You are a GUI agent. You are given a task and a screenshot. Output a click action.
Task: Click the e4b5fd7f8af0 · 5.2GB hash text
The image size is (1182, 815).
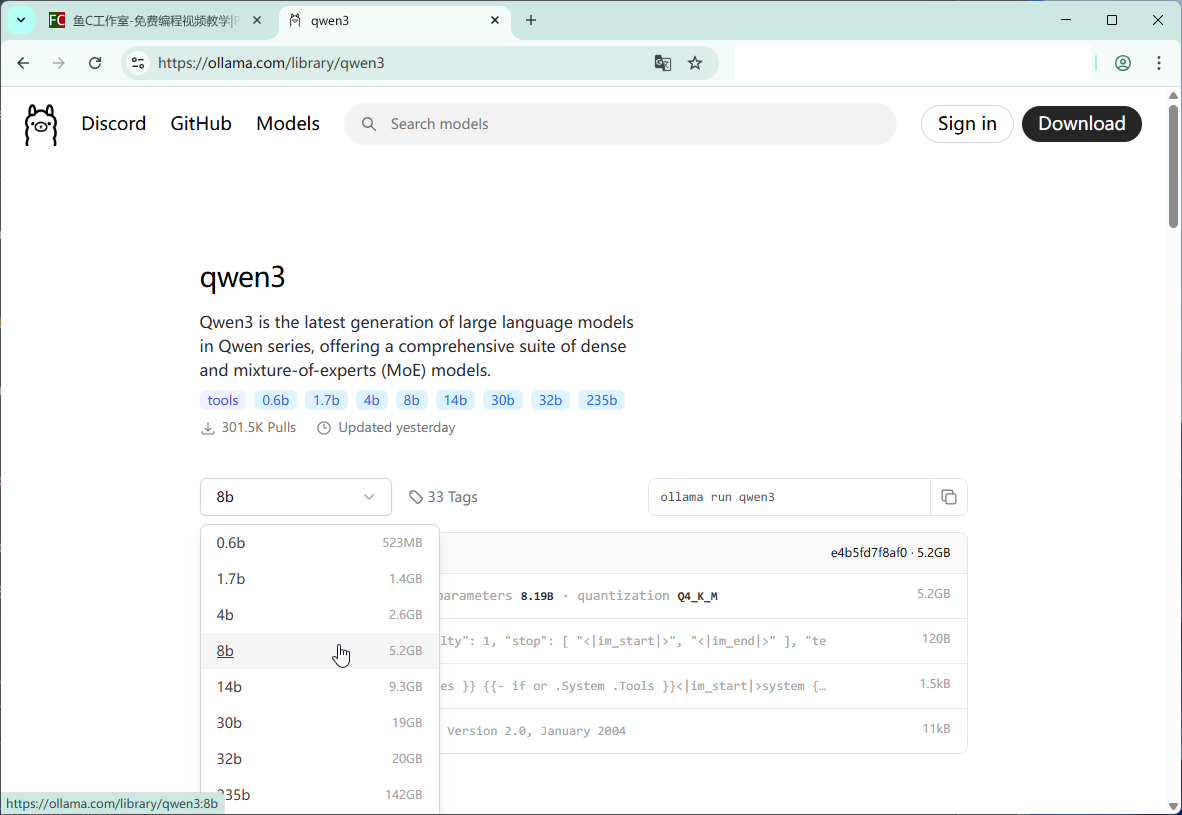tap(890, 553)
